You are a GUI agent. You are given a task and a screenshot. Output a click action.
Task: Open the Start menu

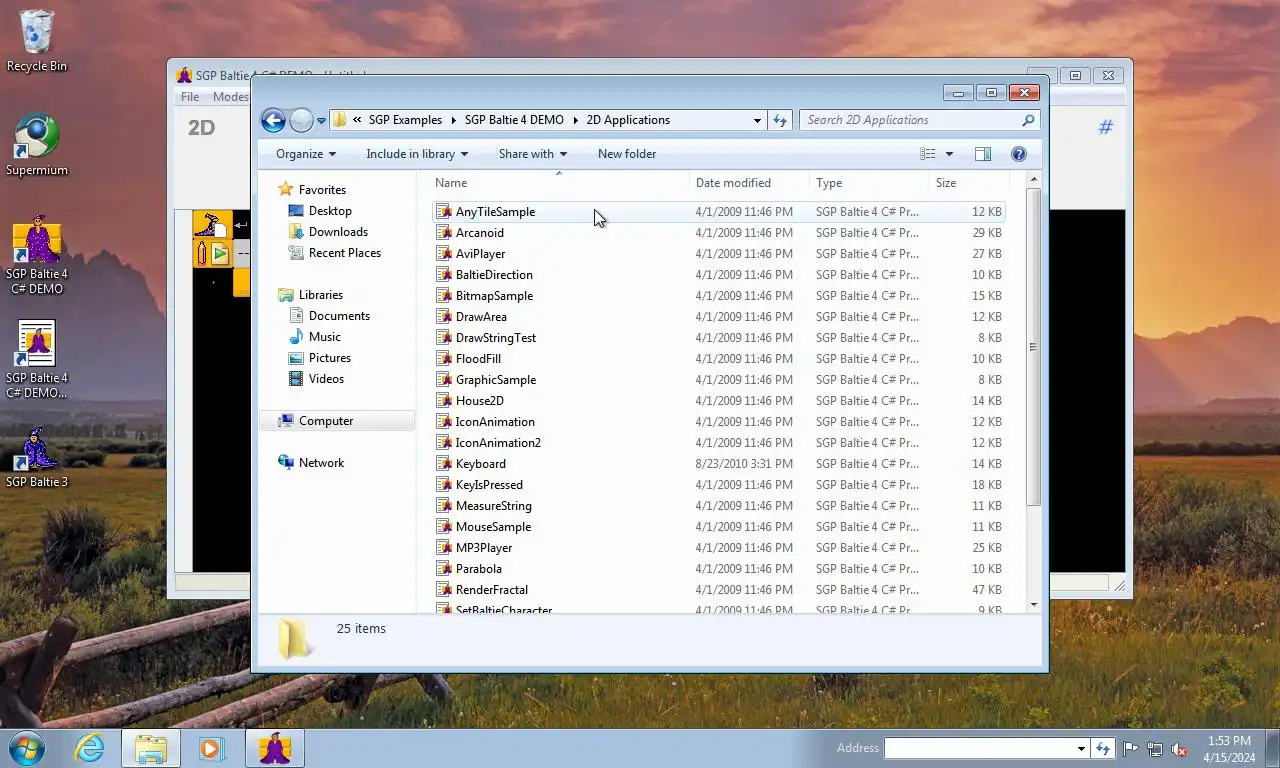pos(27,748)
